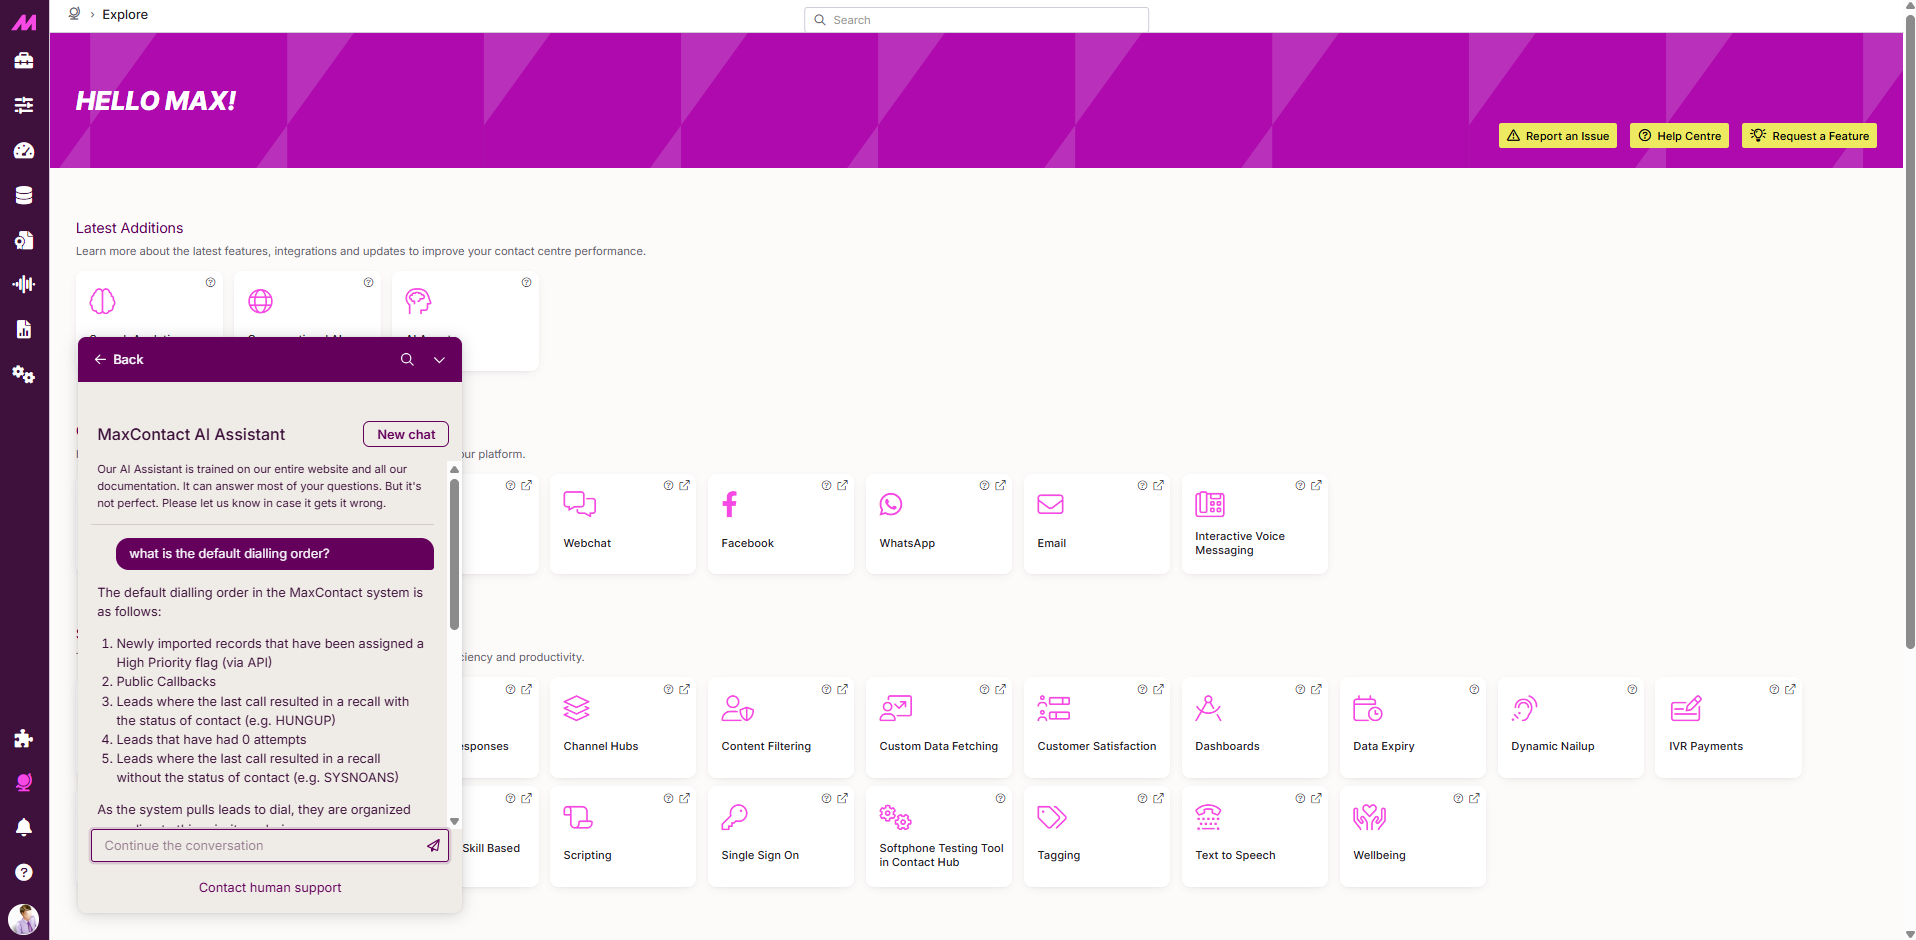Click Explore breadcrumb at top
1916x940 pixels.
(x=125, y=14)
